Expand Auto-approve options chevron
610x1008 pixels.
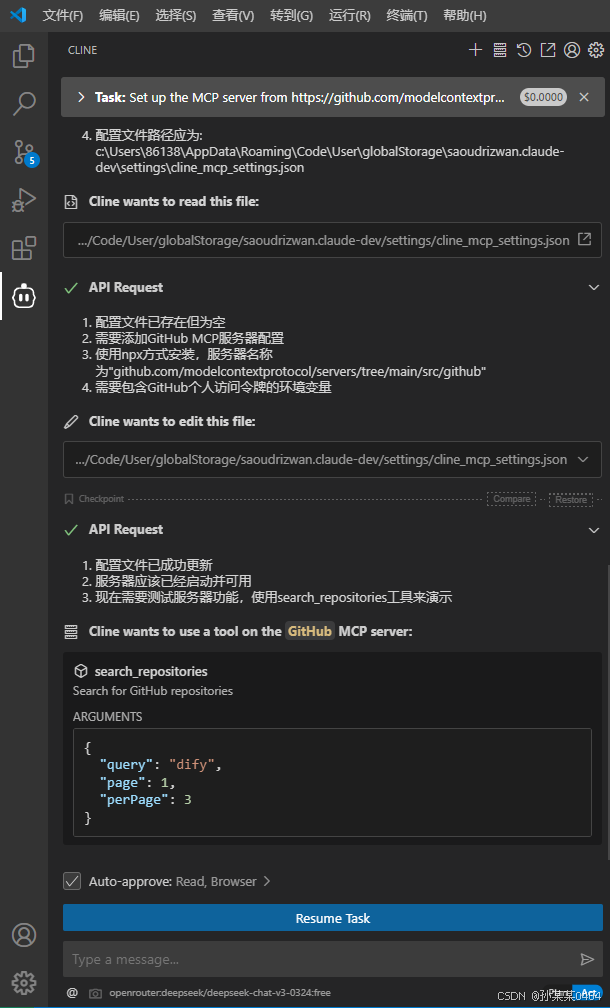pos(267,881)
